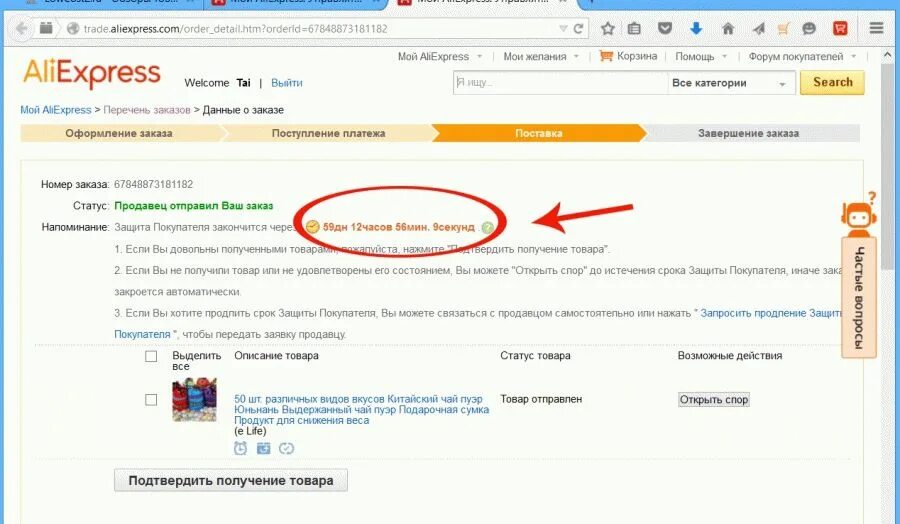Viewport: 900px width, 524px height.
Task: Open the Частые вопросы side tab
Action: click(x=859, y=298)
